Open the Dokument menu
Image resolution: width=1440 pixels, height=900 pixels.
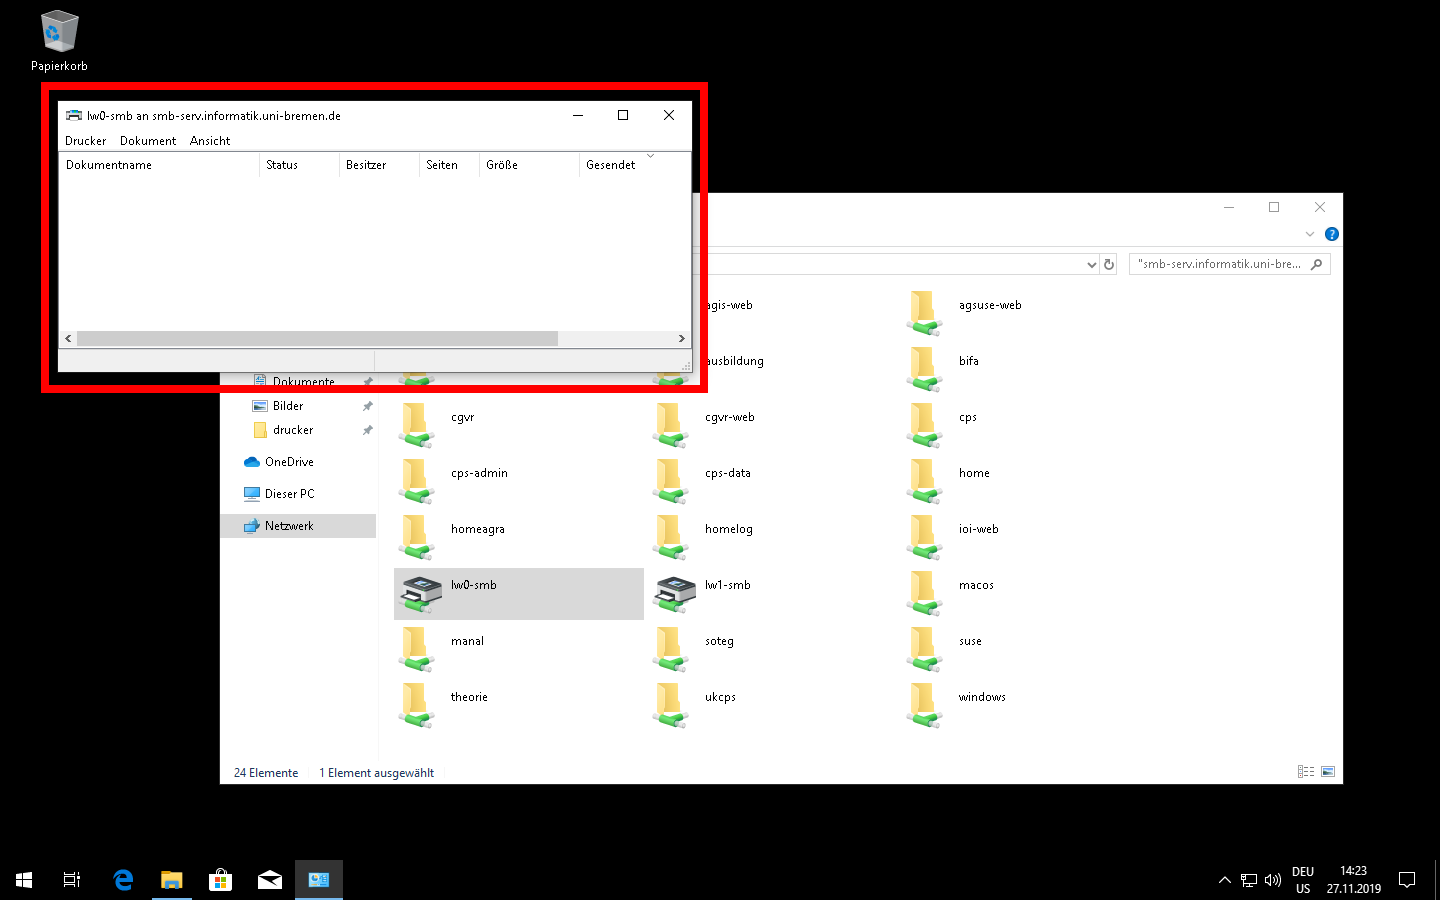(147, 141)
